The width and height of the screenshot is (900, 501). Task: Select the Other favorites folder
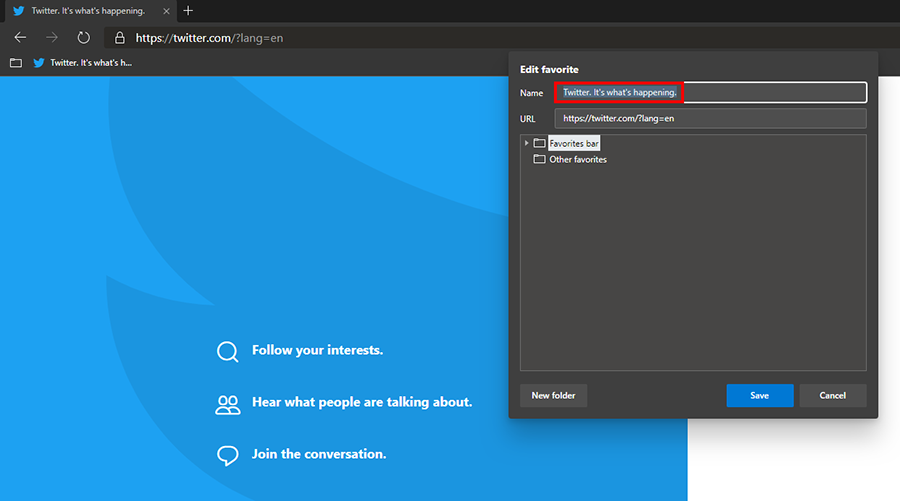coord(577,160)
